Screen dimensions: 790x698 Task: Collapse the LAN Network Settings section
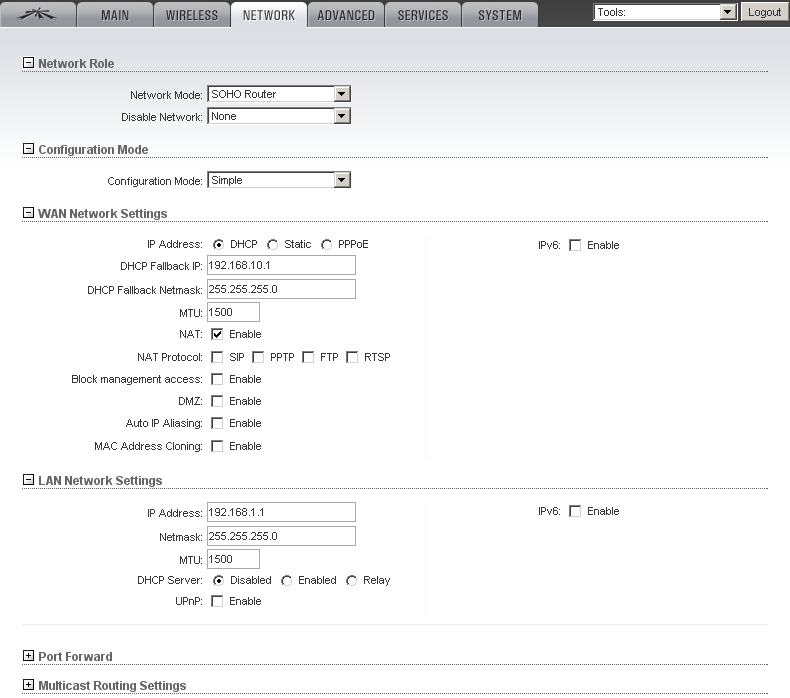[x=28, y=480]
